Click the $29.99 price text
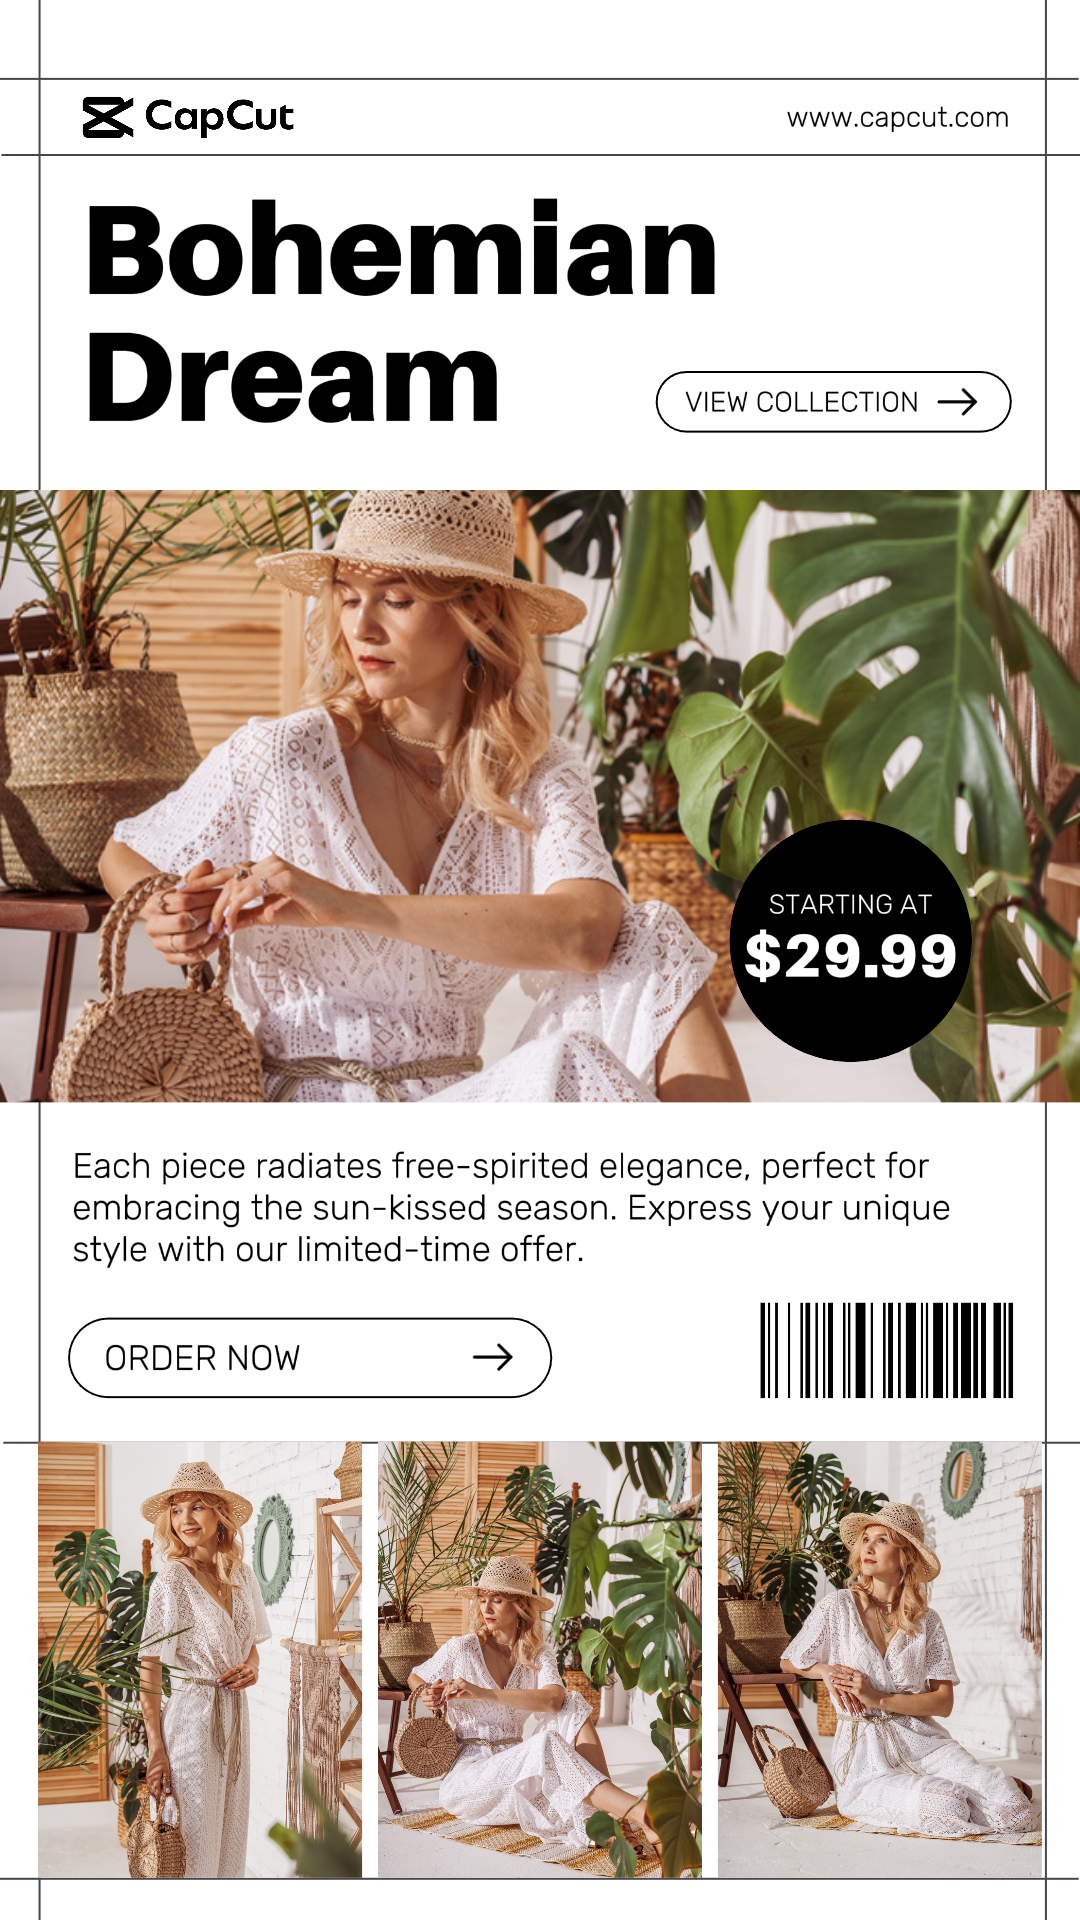1080x1920 pixels. (x=851, y=956)
